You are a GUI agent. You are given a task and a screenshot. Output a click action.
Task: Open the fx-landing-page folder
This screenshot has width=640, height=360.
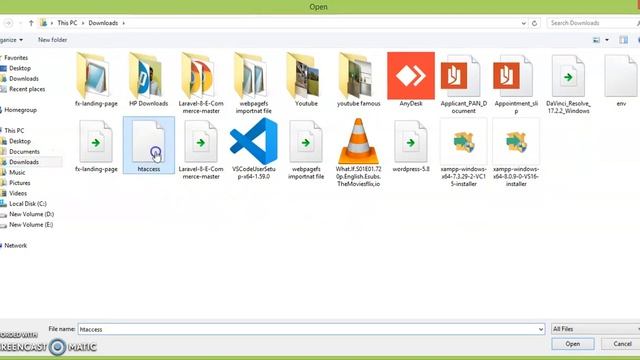point(96,80)
